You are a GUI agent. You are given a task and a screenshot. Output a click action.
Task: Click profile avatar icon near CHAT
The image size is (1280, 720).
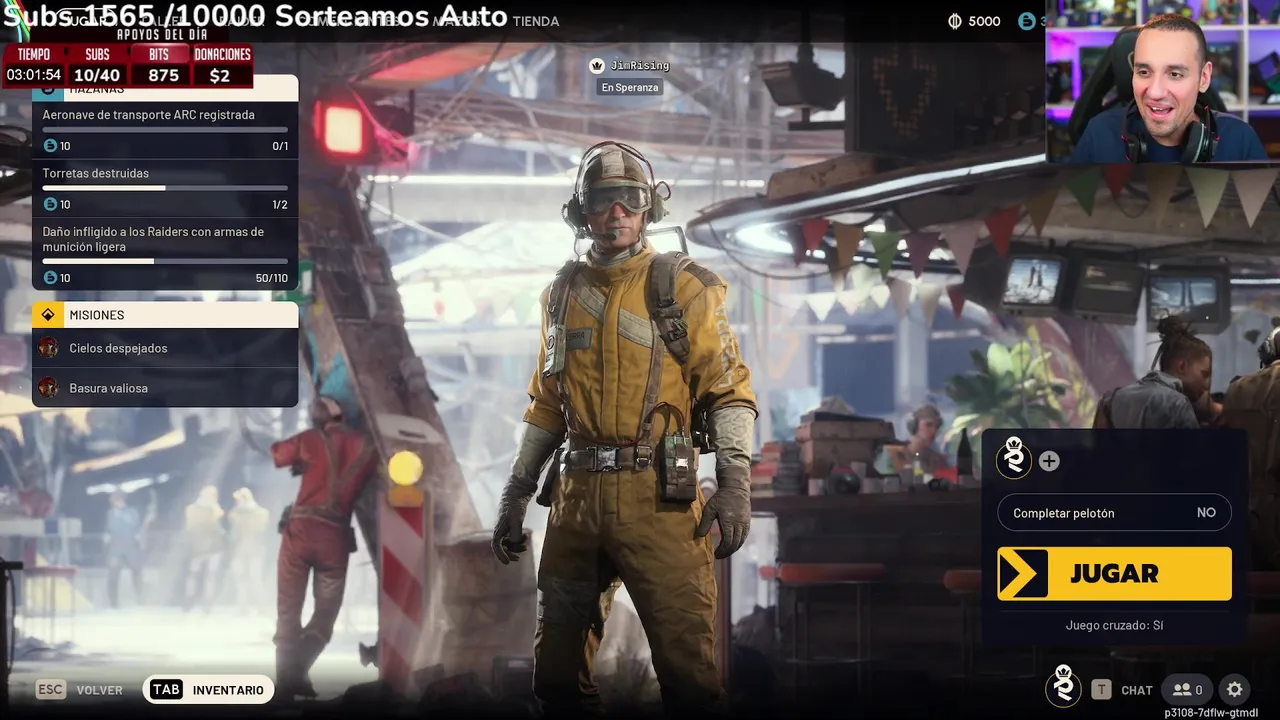1064,687
